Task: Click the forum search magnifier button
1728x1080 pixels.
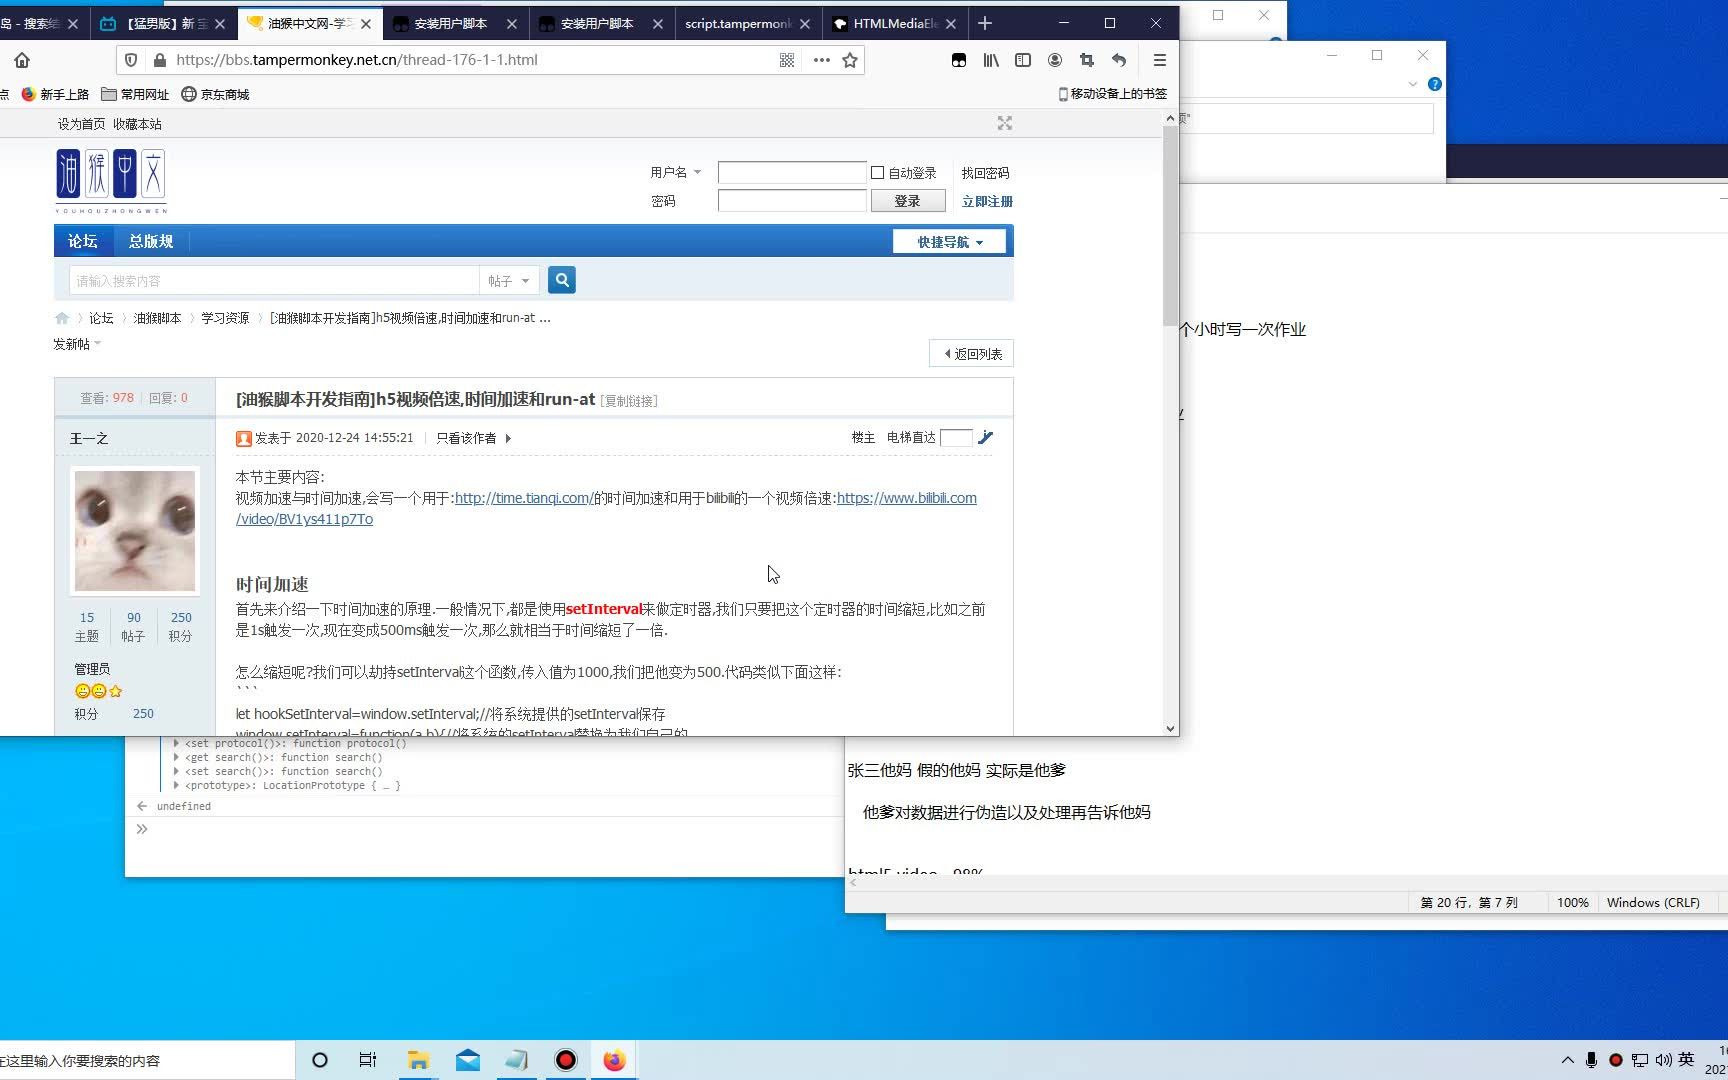Action: coord(562,280)
